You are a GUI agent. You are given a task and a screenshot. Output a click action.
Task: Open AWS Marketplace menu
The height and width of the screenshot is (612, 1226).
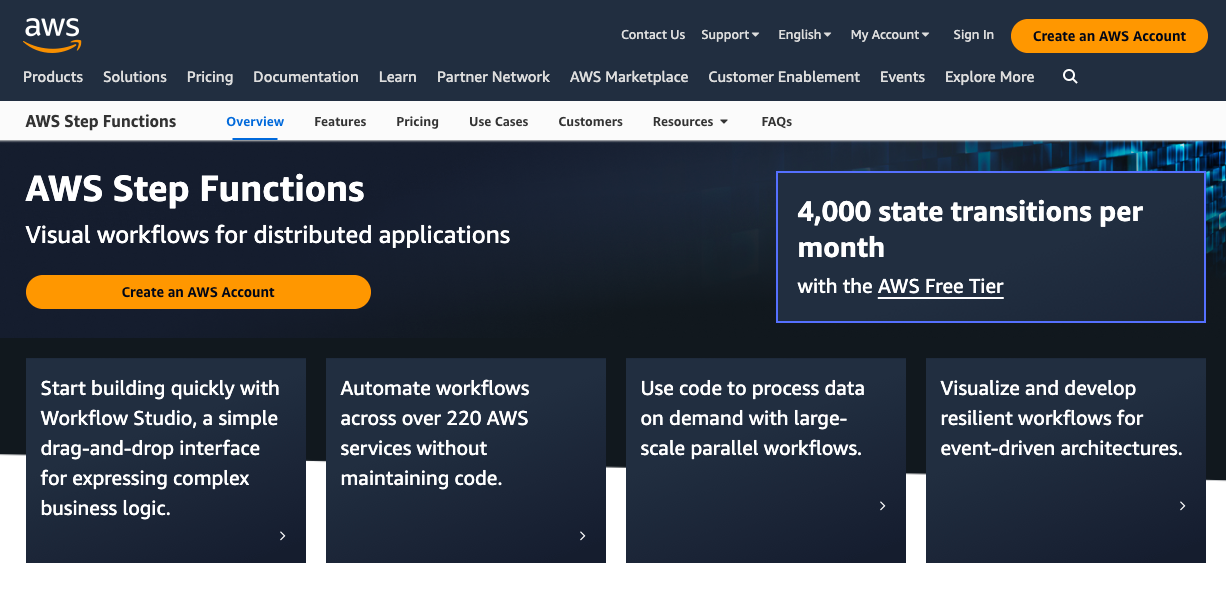[629, 77]
